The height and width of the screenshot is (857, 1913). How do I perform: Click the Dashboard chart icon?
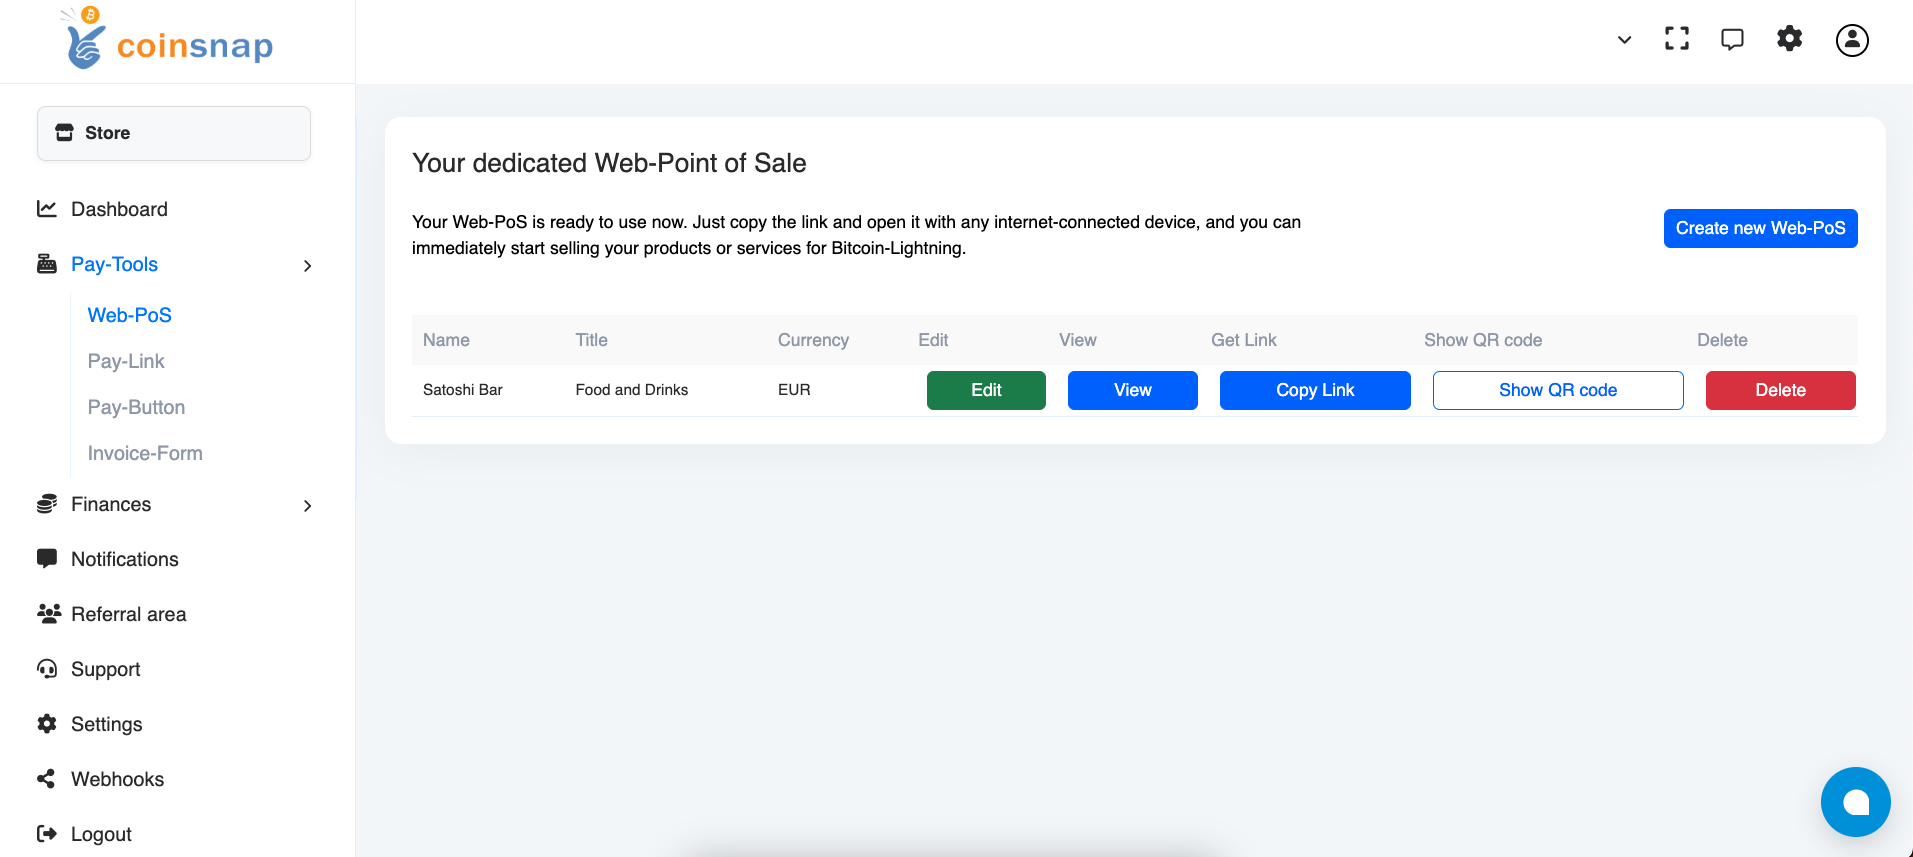click(x=47, y=209)
